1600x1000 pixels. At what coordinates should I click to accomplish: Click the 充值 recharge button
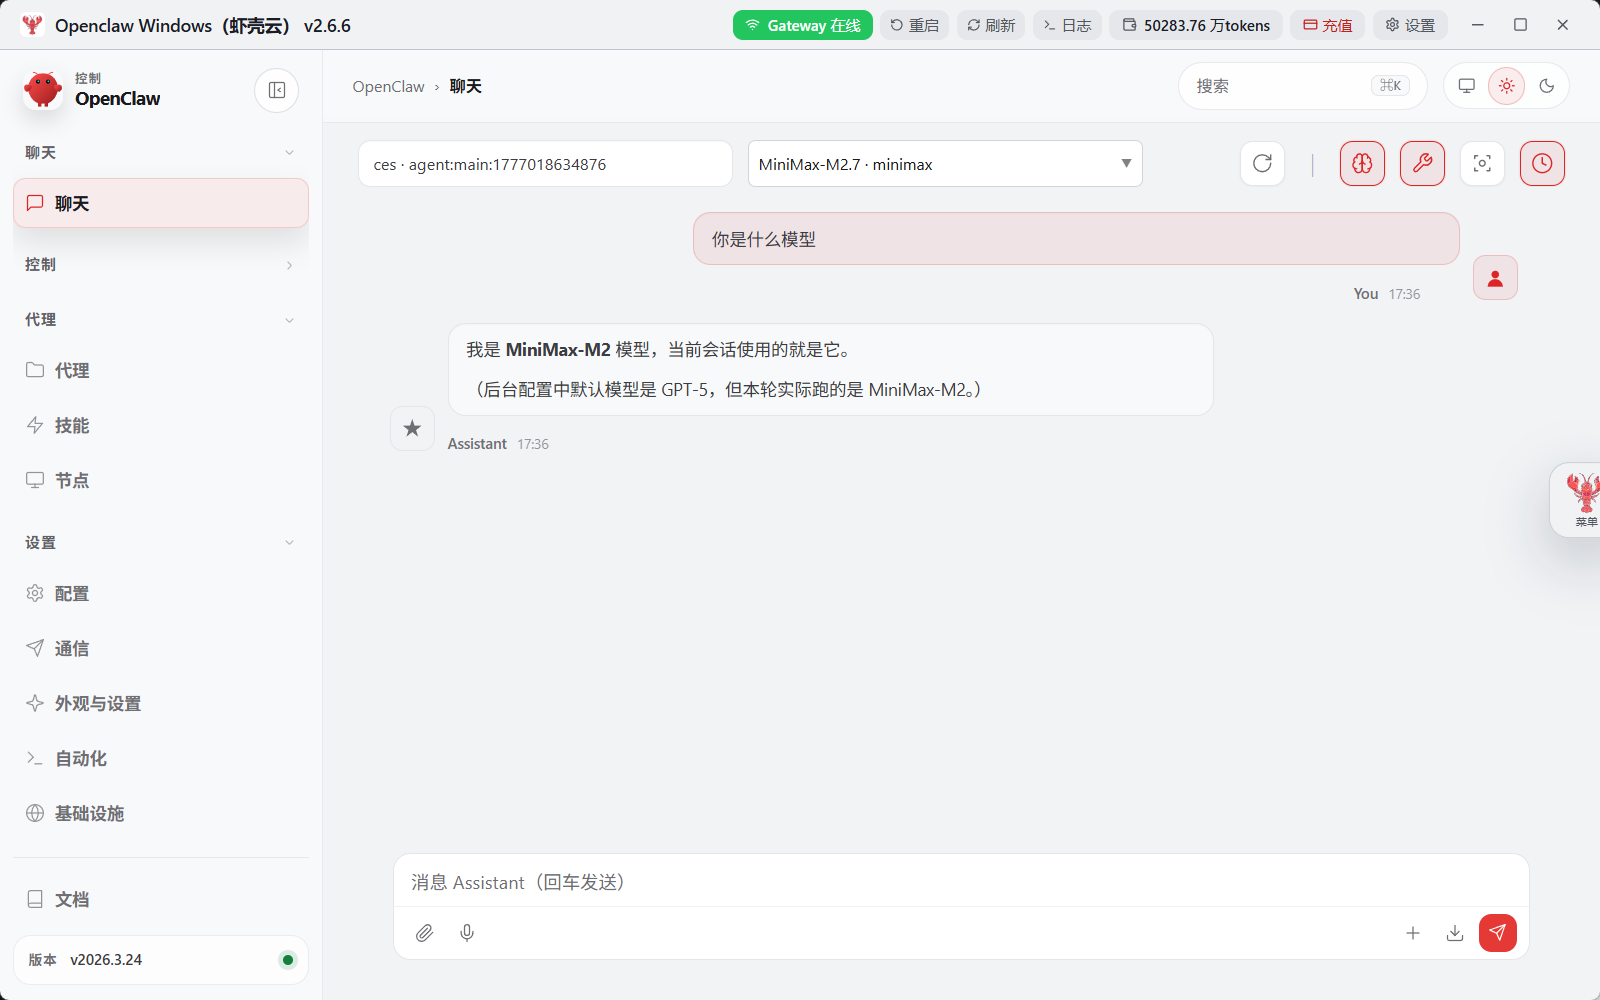coord(1328,25)
